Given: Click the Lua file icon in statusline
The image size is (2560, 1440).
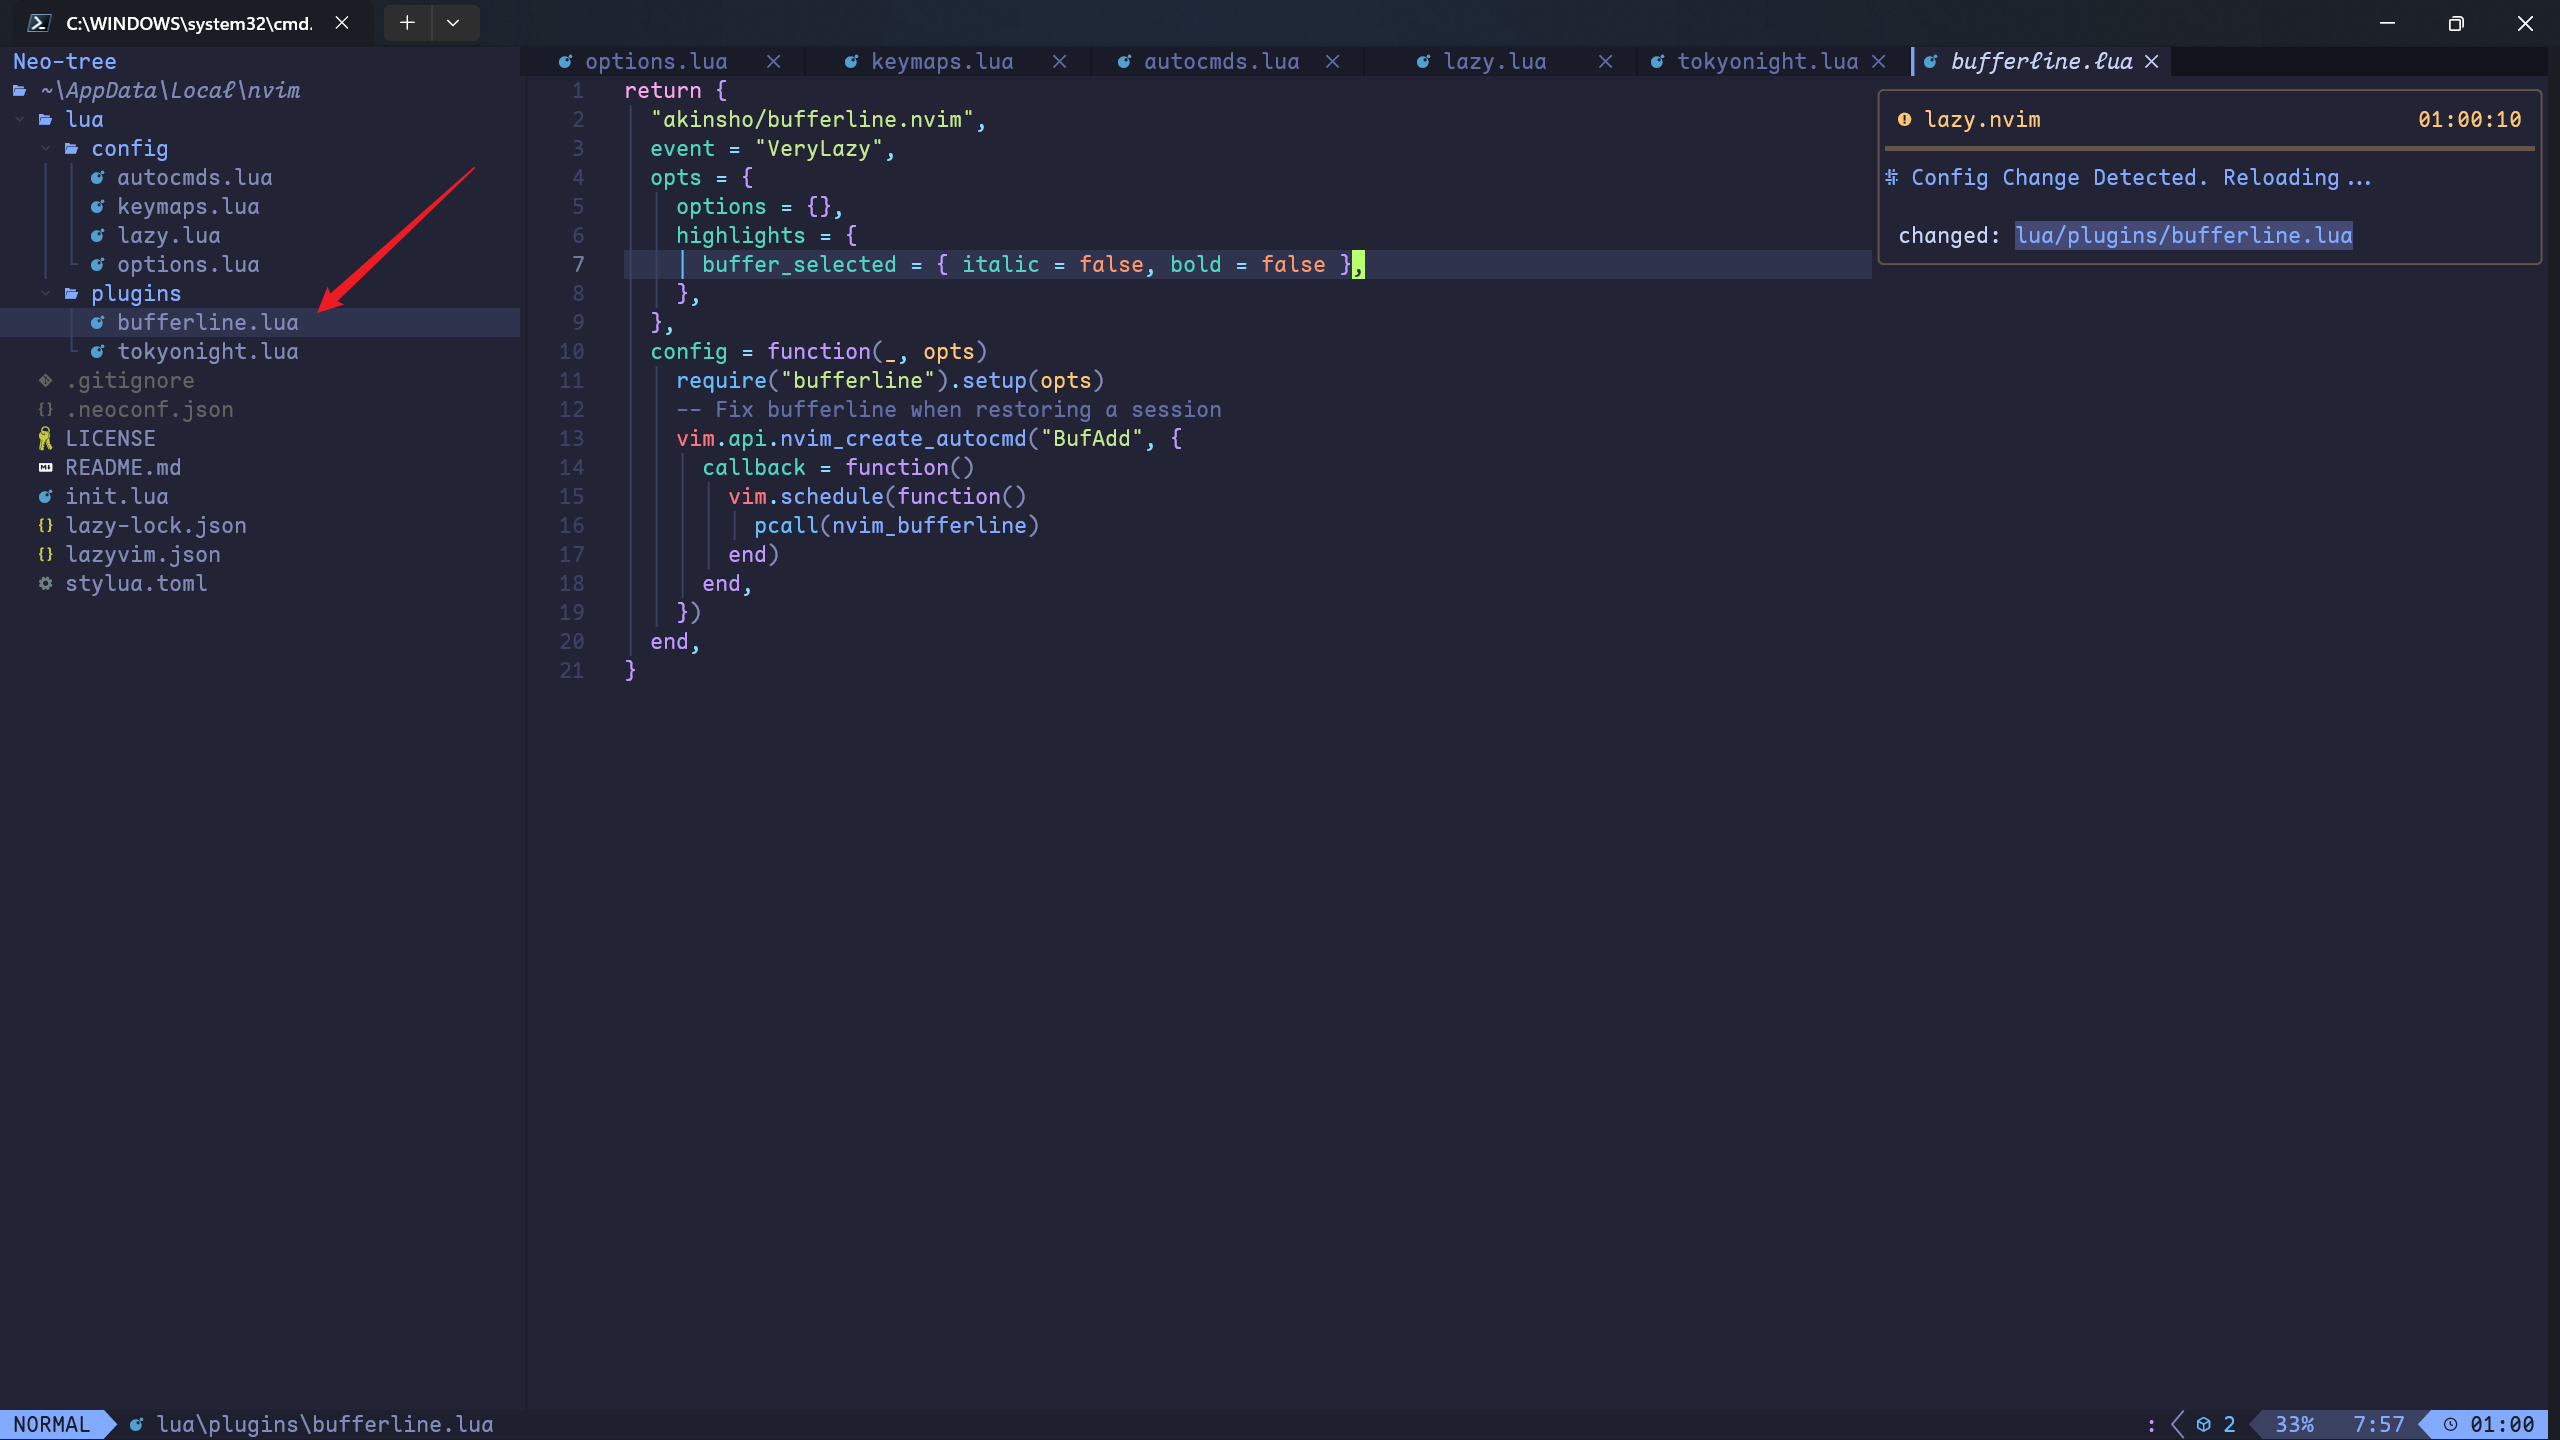Looking at the screenshot, I should (136, 1424).
